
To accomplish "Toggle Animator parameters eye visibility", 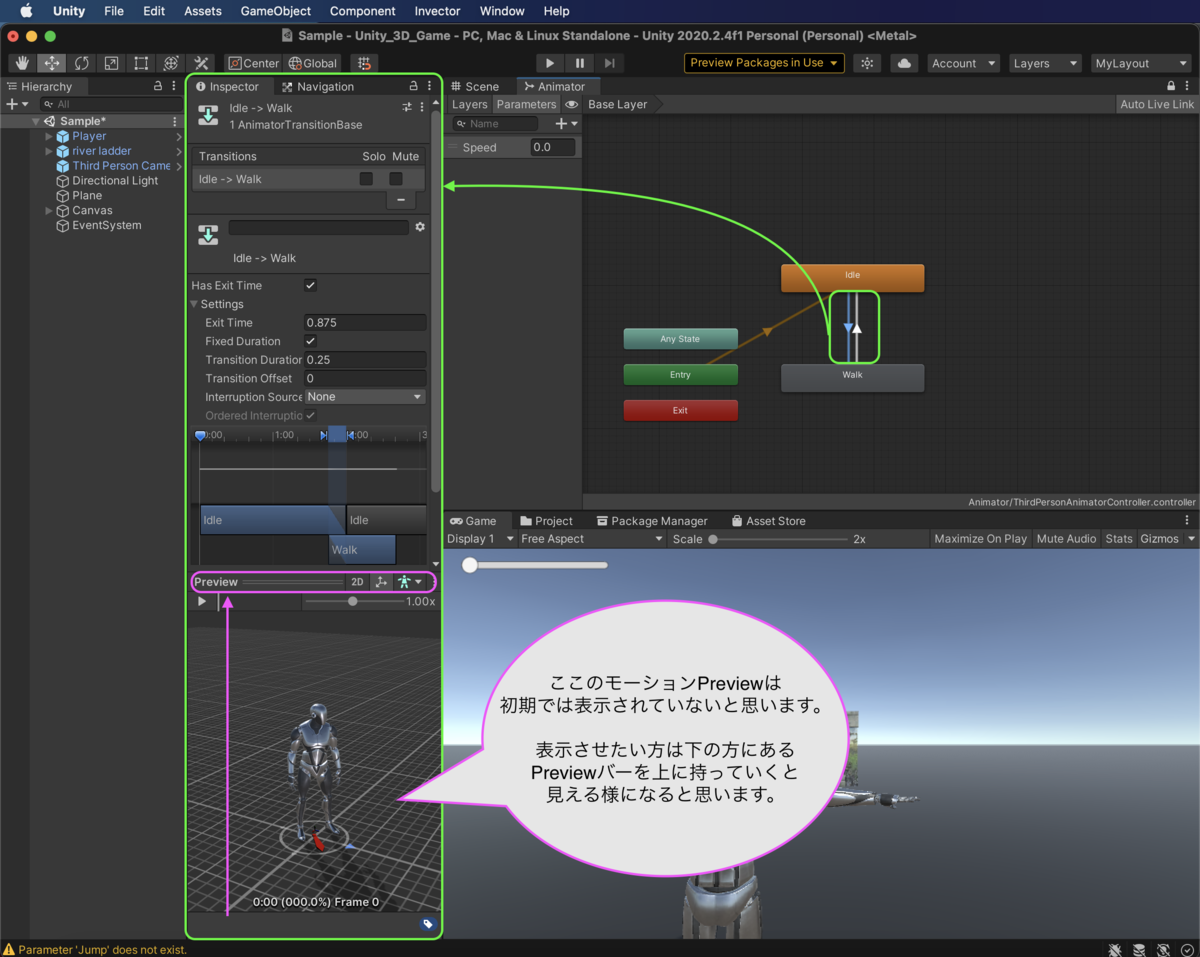I will coord(572,104).
